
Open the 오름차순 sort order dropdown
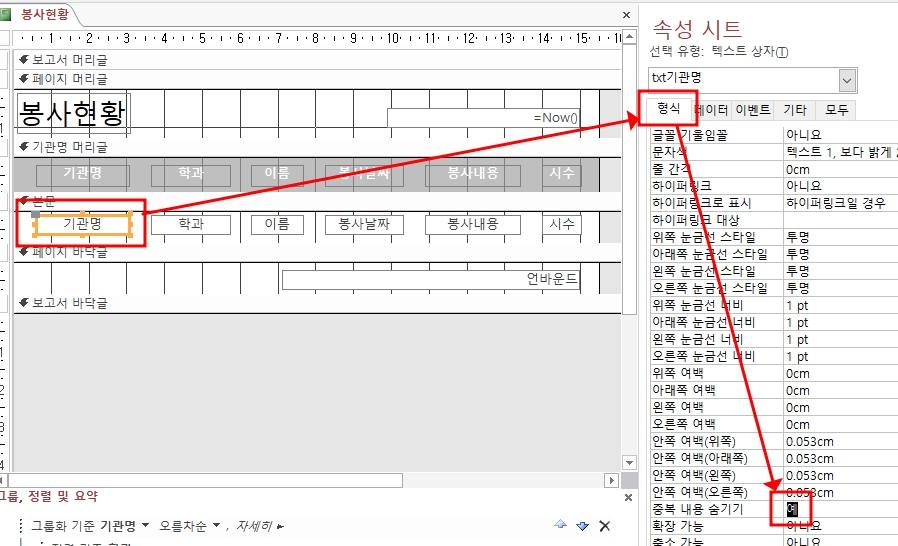pos(216,525)
